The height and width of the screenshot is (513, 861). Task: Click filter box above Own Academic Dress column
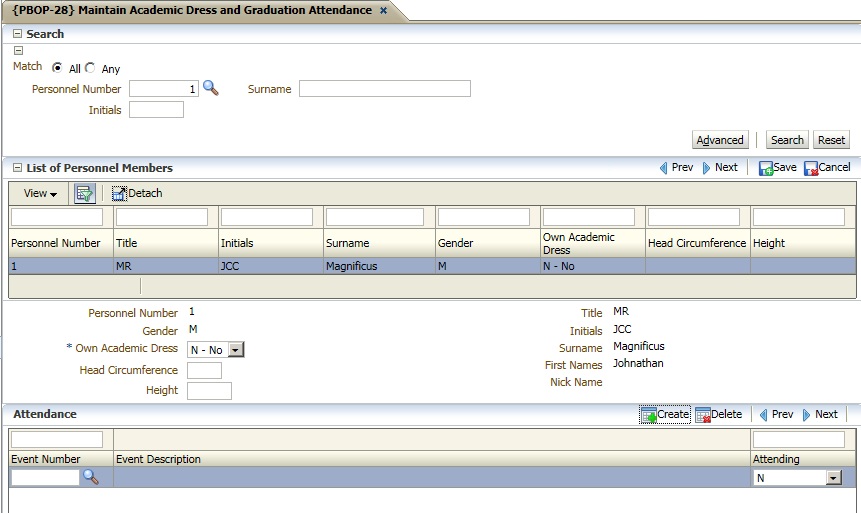coord(589,217)
